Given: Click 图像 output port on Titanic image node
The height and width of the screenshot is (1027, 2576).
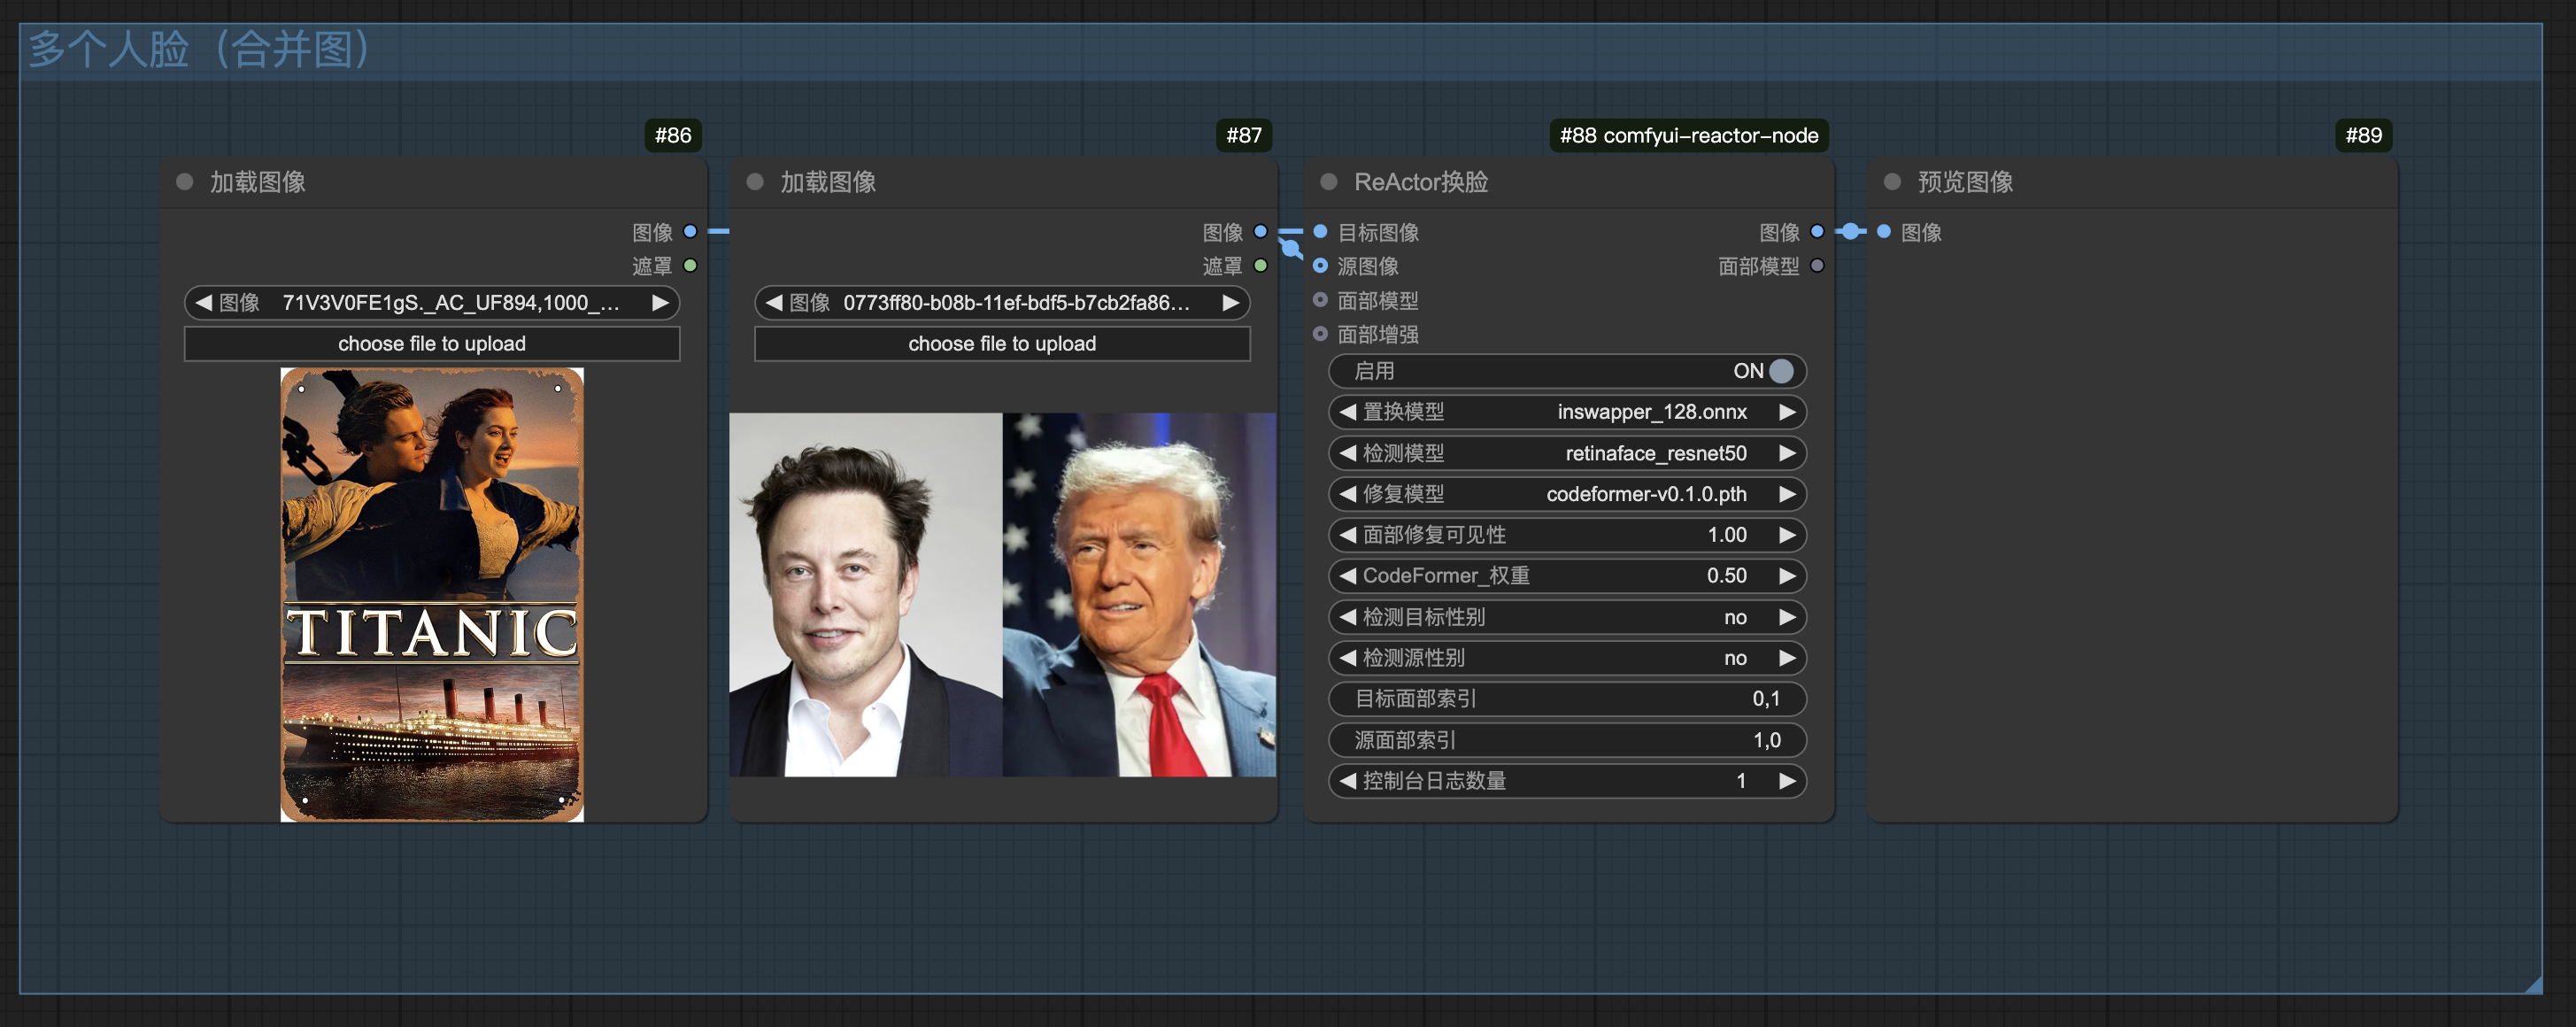Looking at the screenshot, I should tap(690, 232).
